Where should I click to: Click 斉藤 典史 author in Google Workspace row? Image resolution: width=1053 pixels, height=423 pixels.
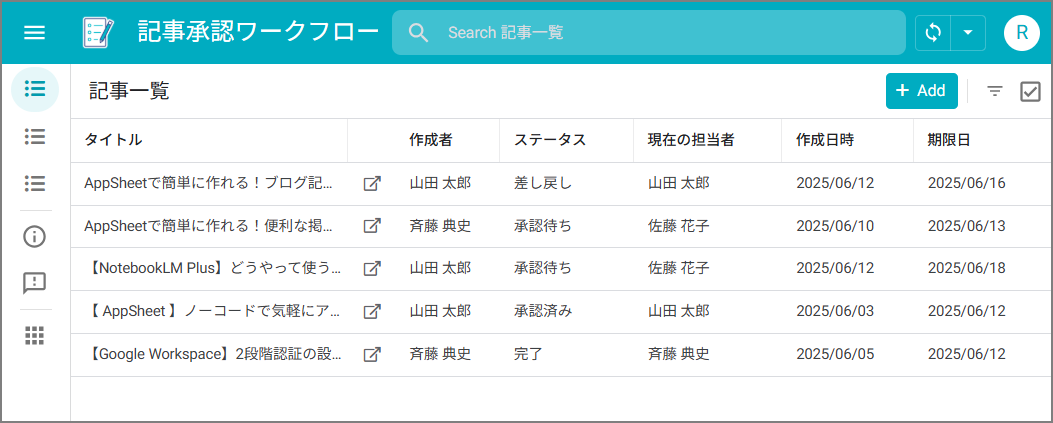click(440, 354)
